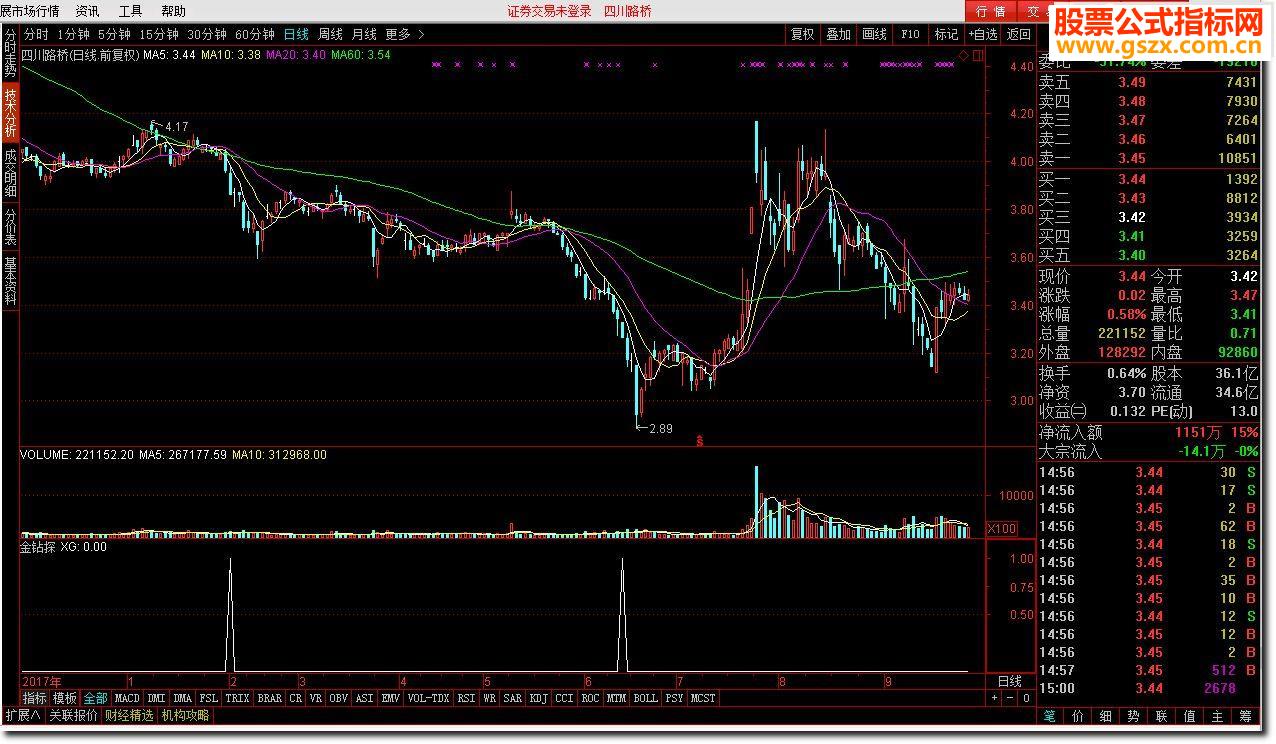The width and height of the screenshot is (1276, 744).
Task: Switch the indicator to OBV
Action: coord(339,698)
